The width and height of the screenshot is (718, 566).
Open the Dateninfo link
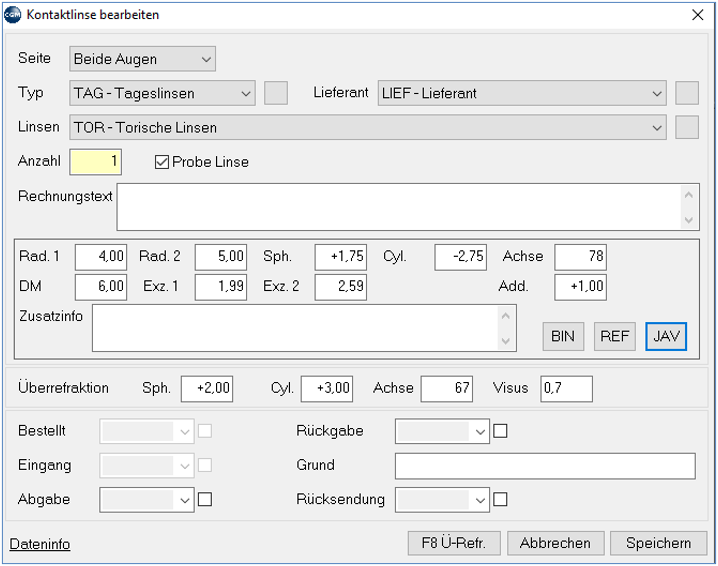point(40,544)
